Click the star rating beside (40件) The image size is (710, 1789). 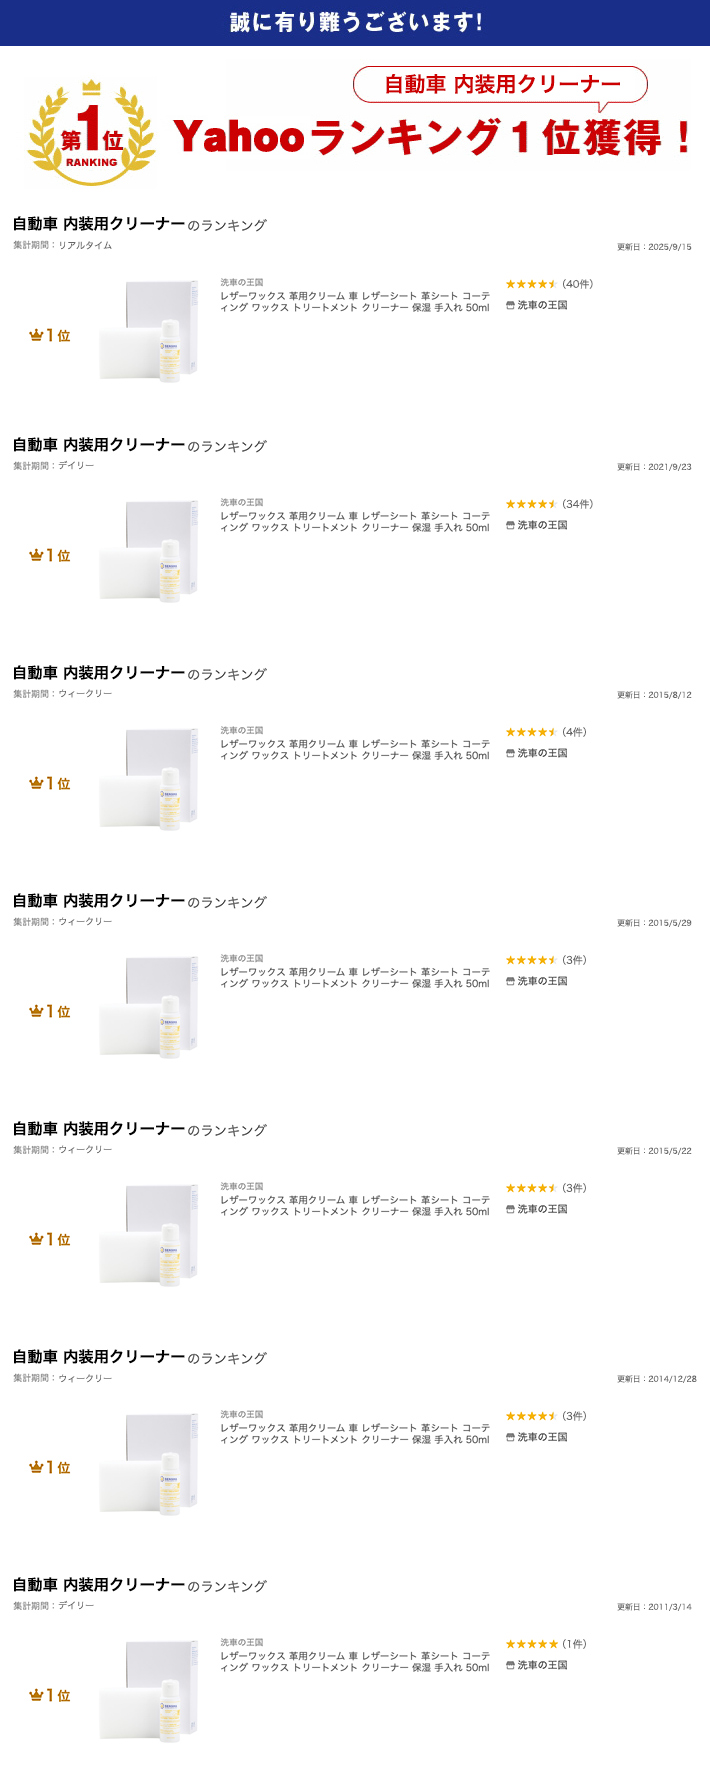[531, 285]
